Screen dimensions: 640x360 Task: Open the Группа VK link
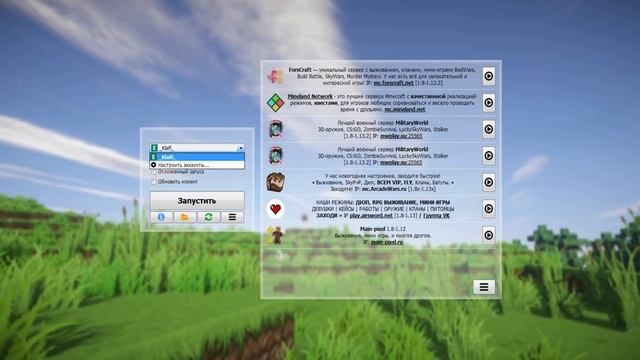[x=436, y=215]
